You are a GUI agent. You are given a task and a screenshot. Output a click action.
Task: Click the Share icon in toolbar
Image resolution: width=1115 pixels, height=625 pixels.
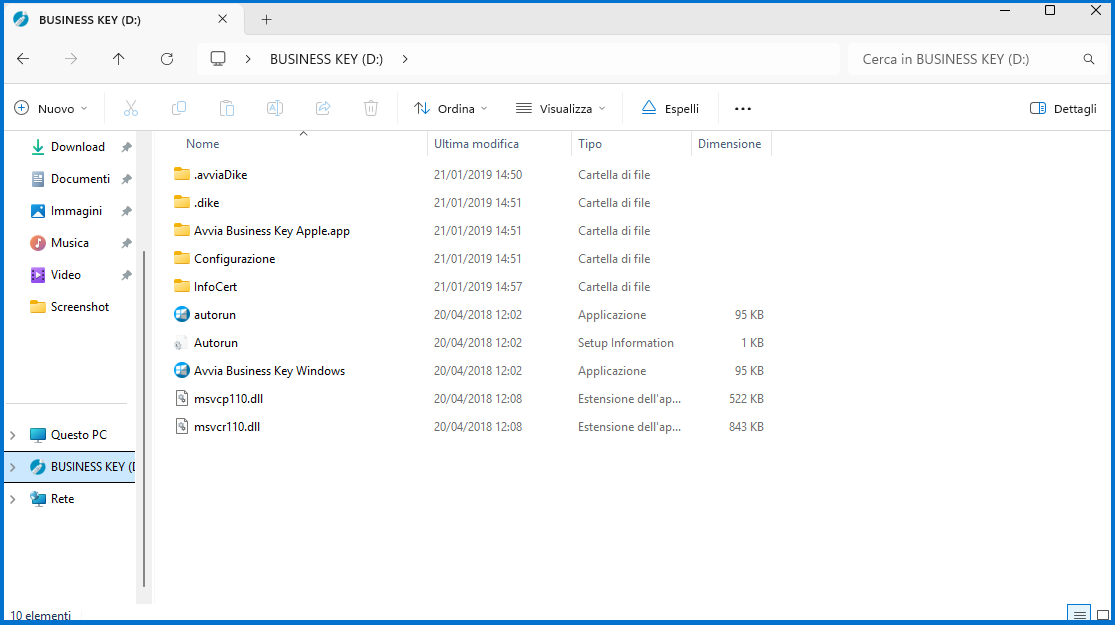point(323,108)
